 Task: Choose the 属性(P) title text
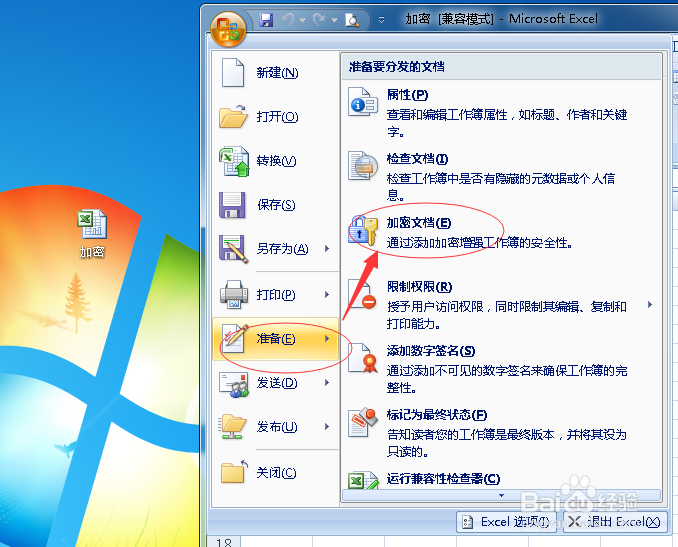(407, 95)
